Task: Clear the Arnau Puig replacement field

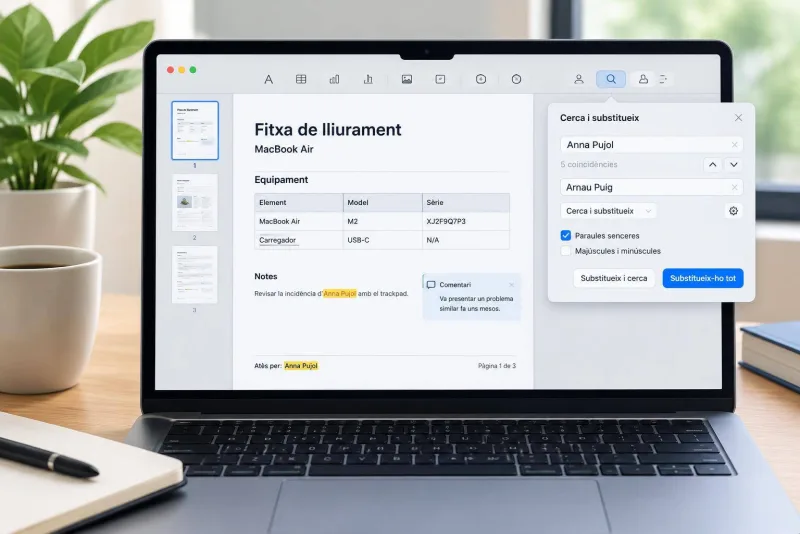Action: pyautogui.click(x=735, y=187)
